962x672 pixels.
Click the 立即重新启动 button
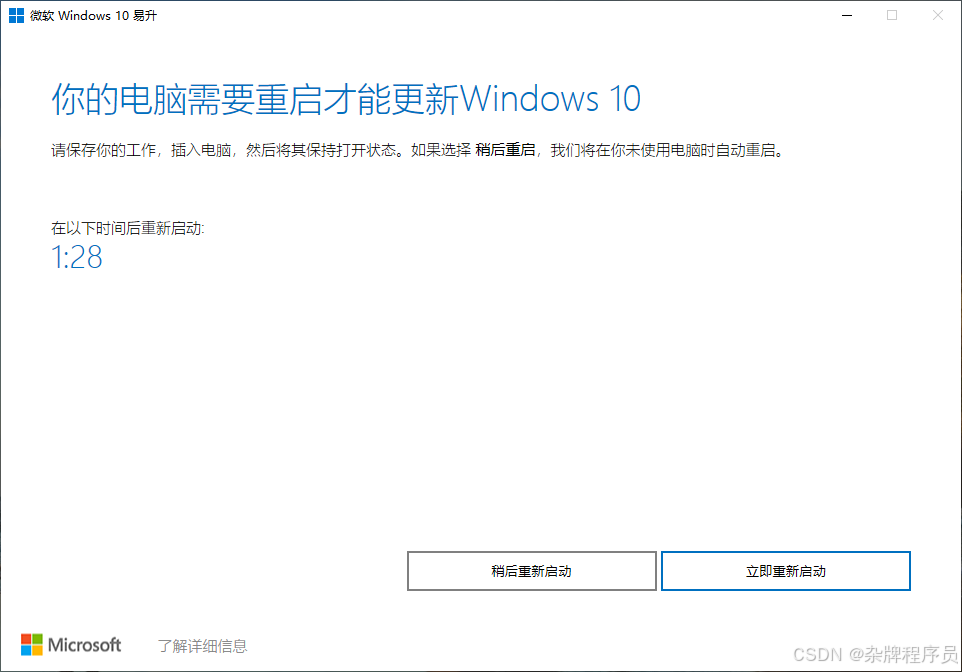pos(786,571)
